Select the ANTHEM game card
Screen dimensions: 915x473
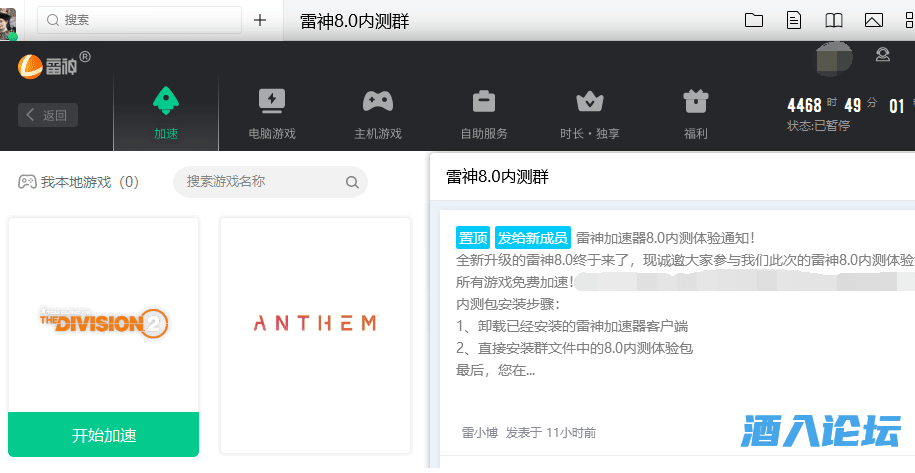(315, 324)
